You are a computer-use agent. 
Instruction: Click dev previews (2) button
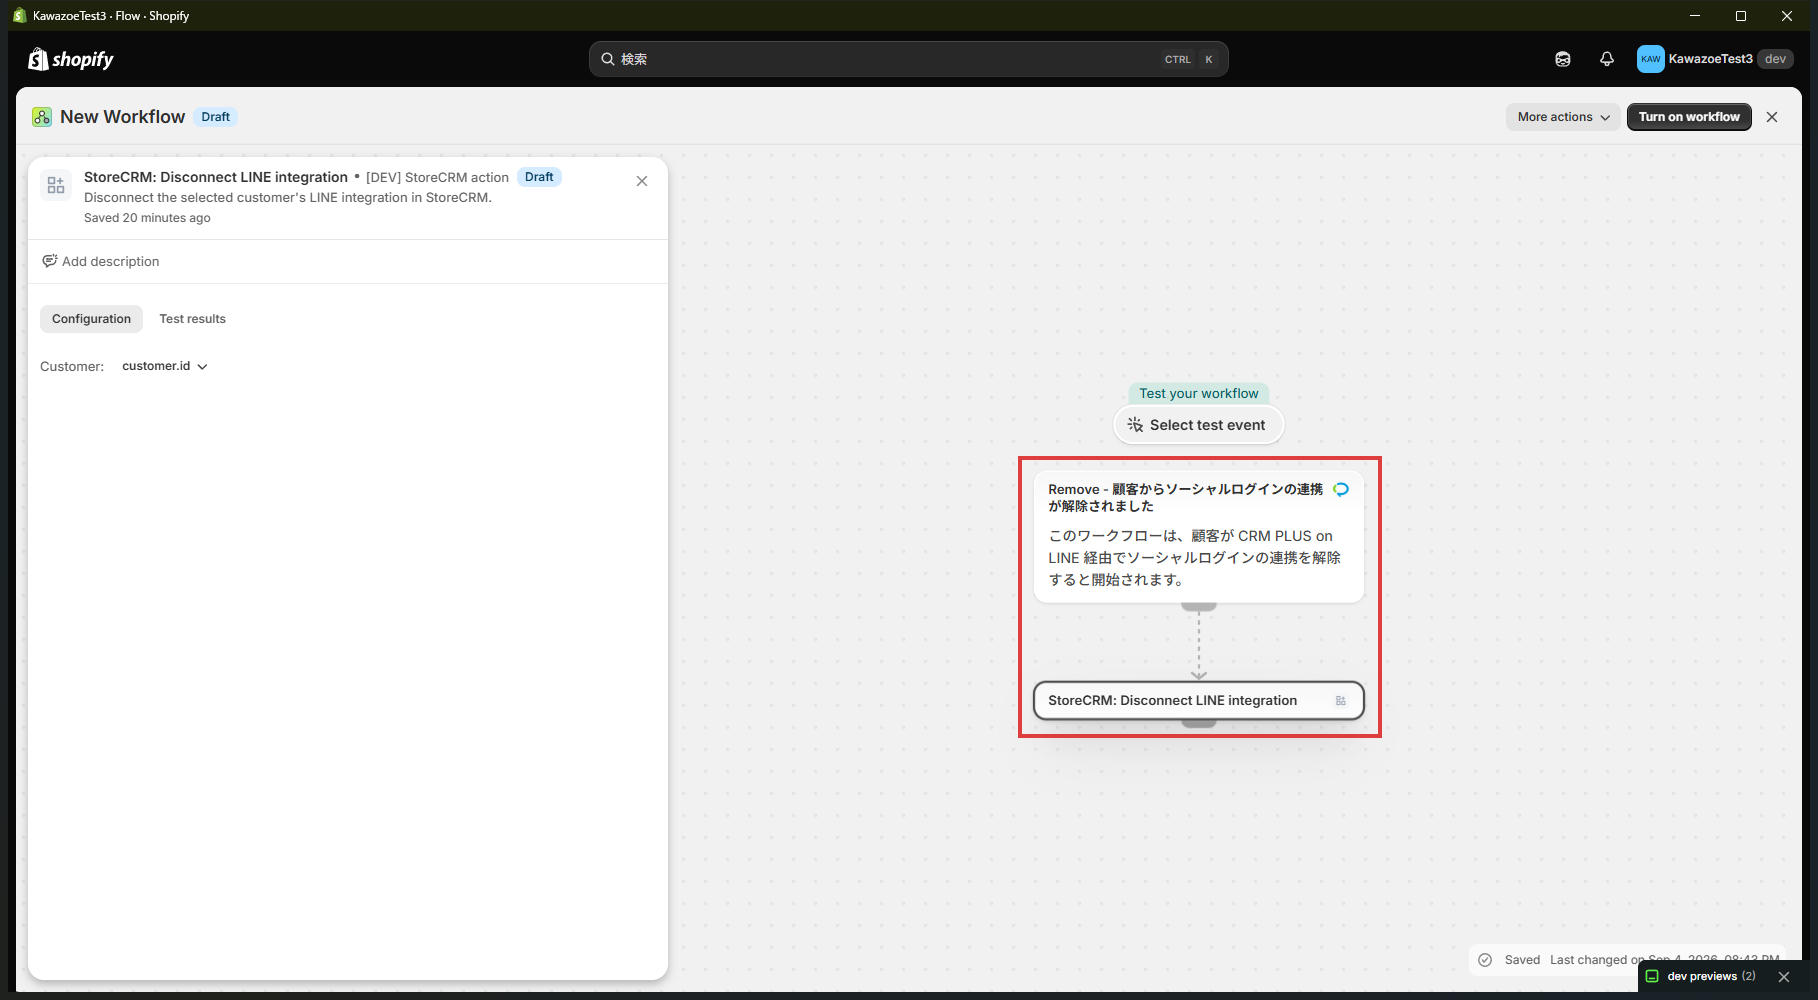click(x=1711, y=976)
